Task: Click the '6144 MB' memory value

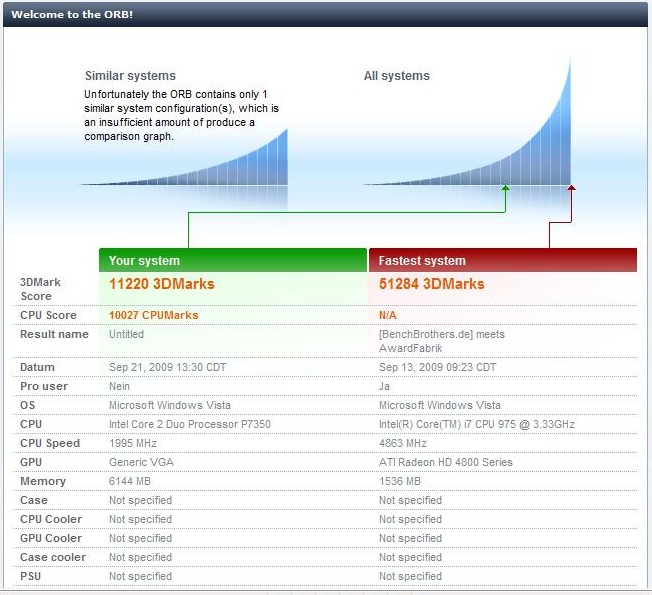Action: coord(130,481)
